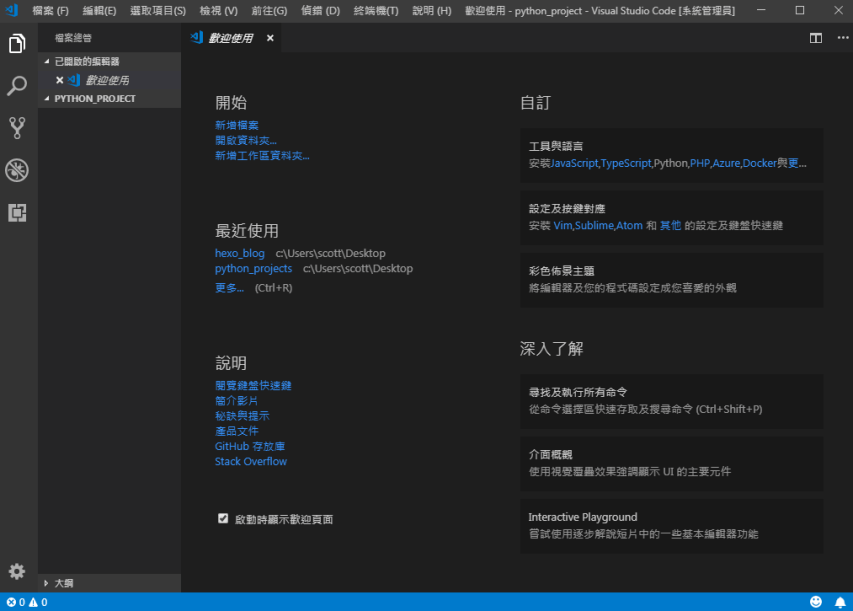
Task: Open the notifications bell icon
Action: click(840, 602)
